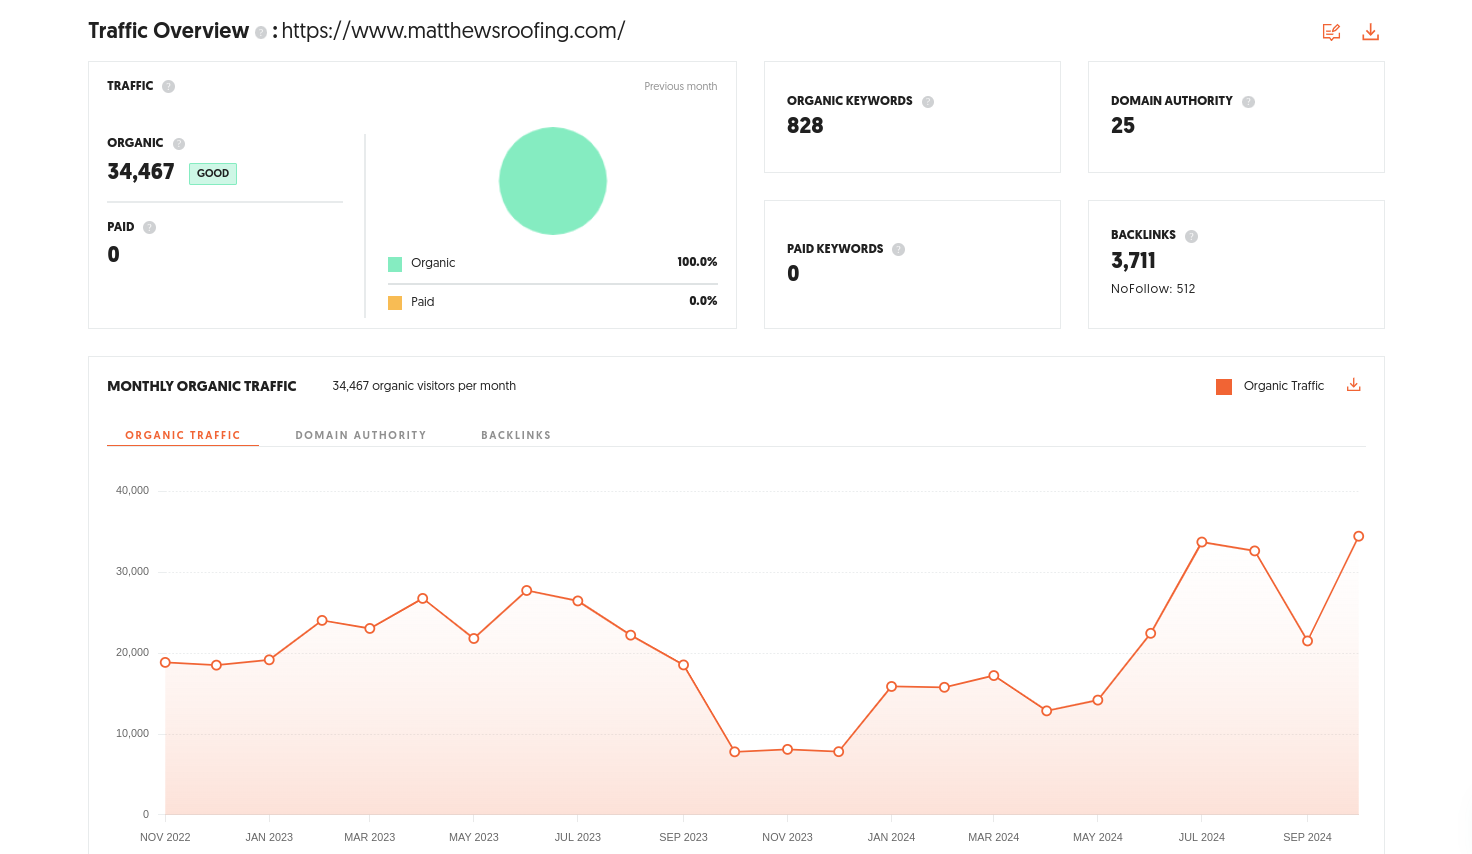Click the GOOD traffic badge
The image size is (1472, 854).
[x=213, y=173]
